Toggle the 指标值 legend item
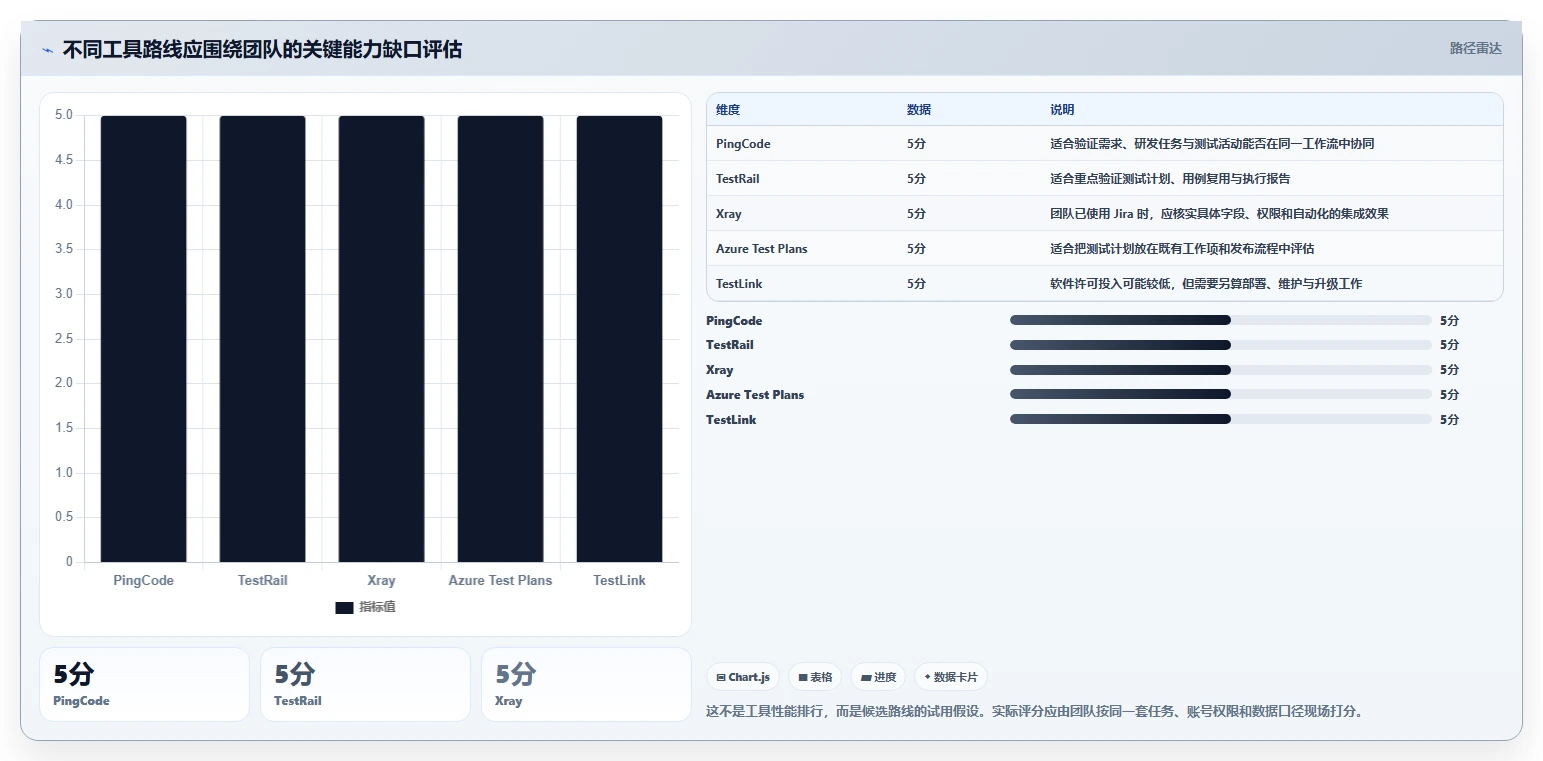This screenshot has width=1543, height=761. (x=365, y=607)
